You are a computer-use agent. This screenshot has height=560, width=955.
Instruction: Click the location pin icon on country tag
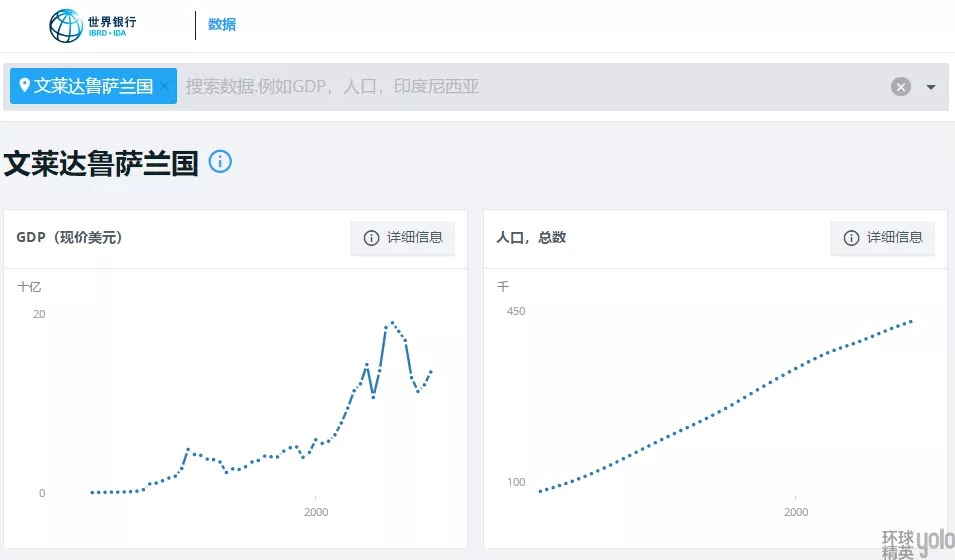tap(24, 86)
